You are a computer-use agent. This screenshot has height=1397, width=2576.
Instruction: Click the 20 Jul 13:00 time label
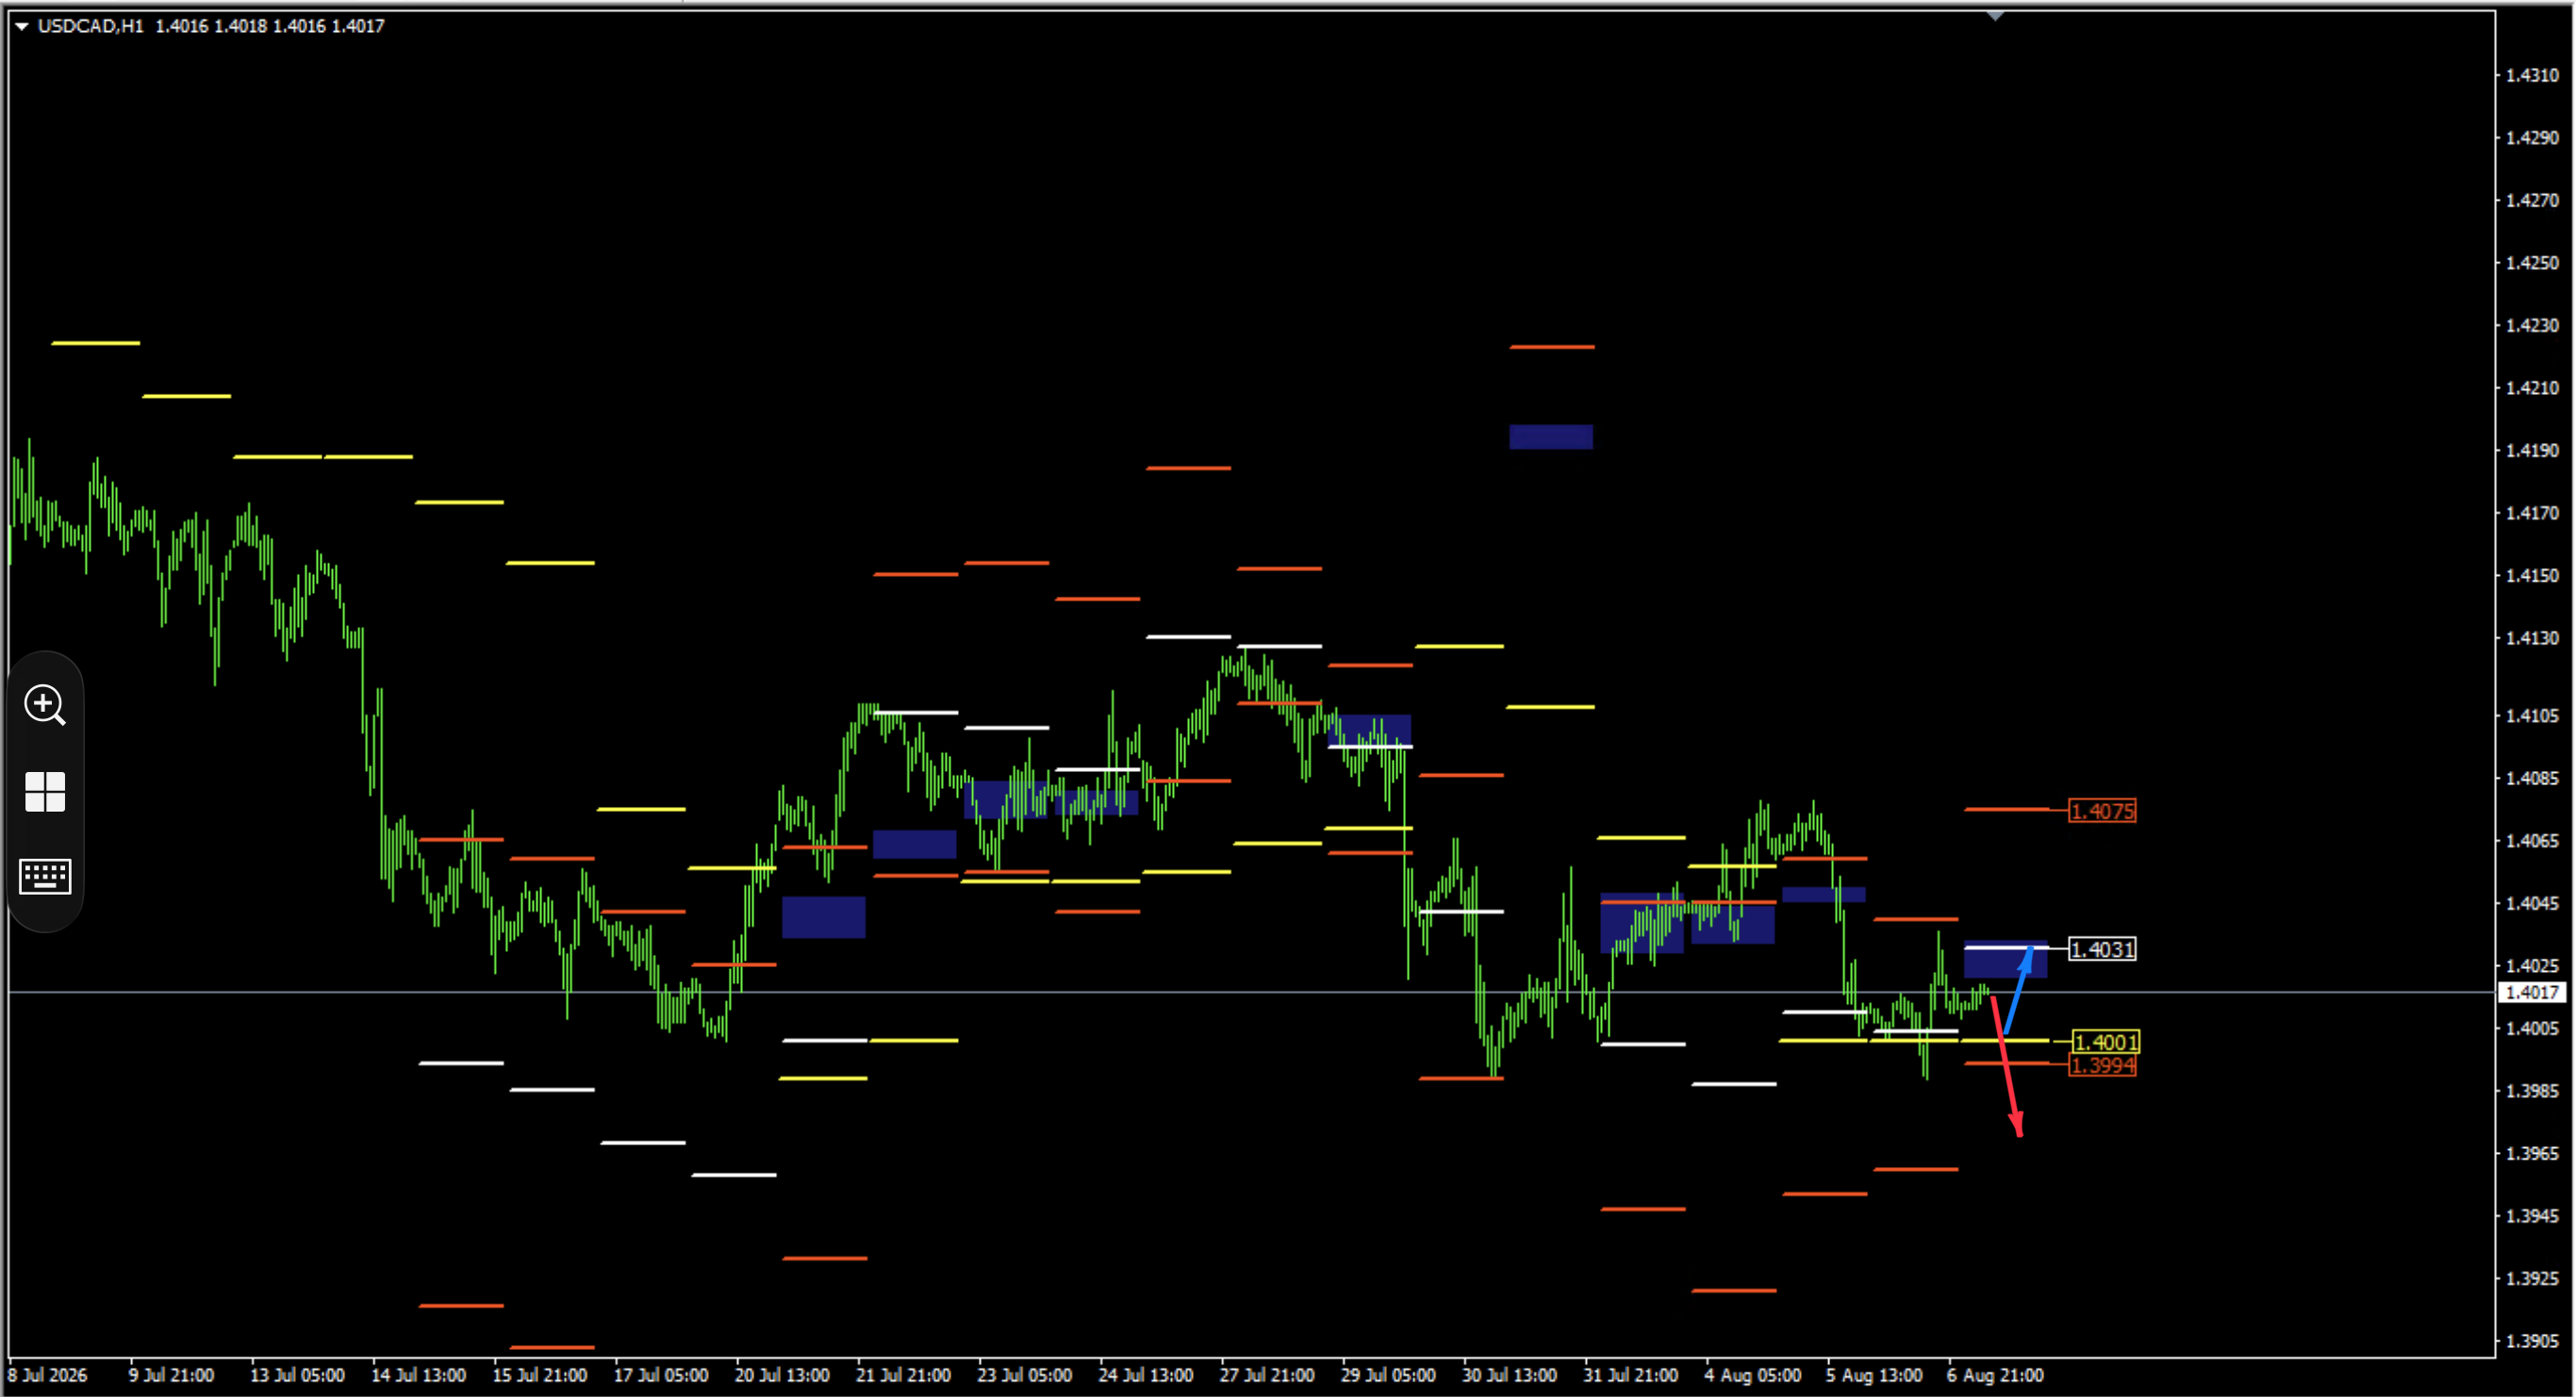pos(782,1376)
